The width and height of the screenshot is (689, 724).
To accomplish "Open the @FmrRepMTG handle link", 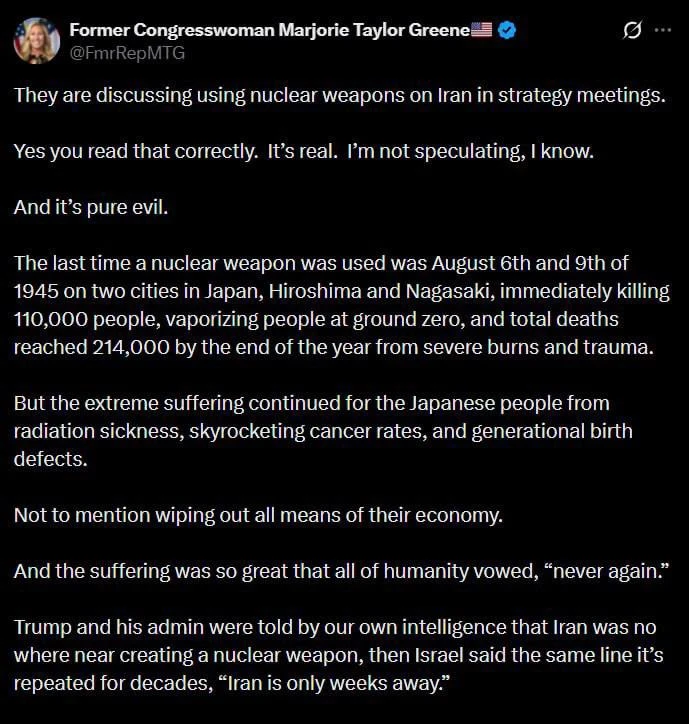I will [x=127, y=53].
